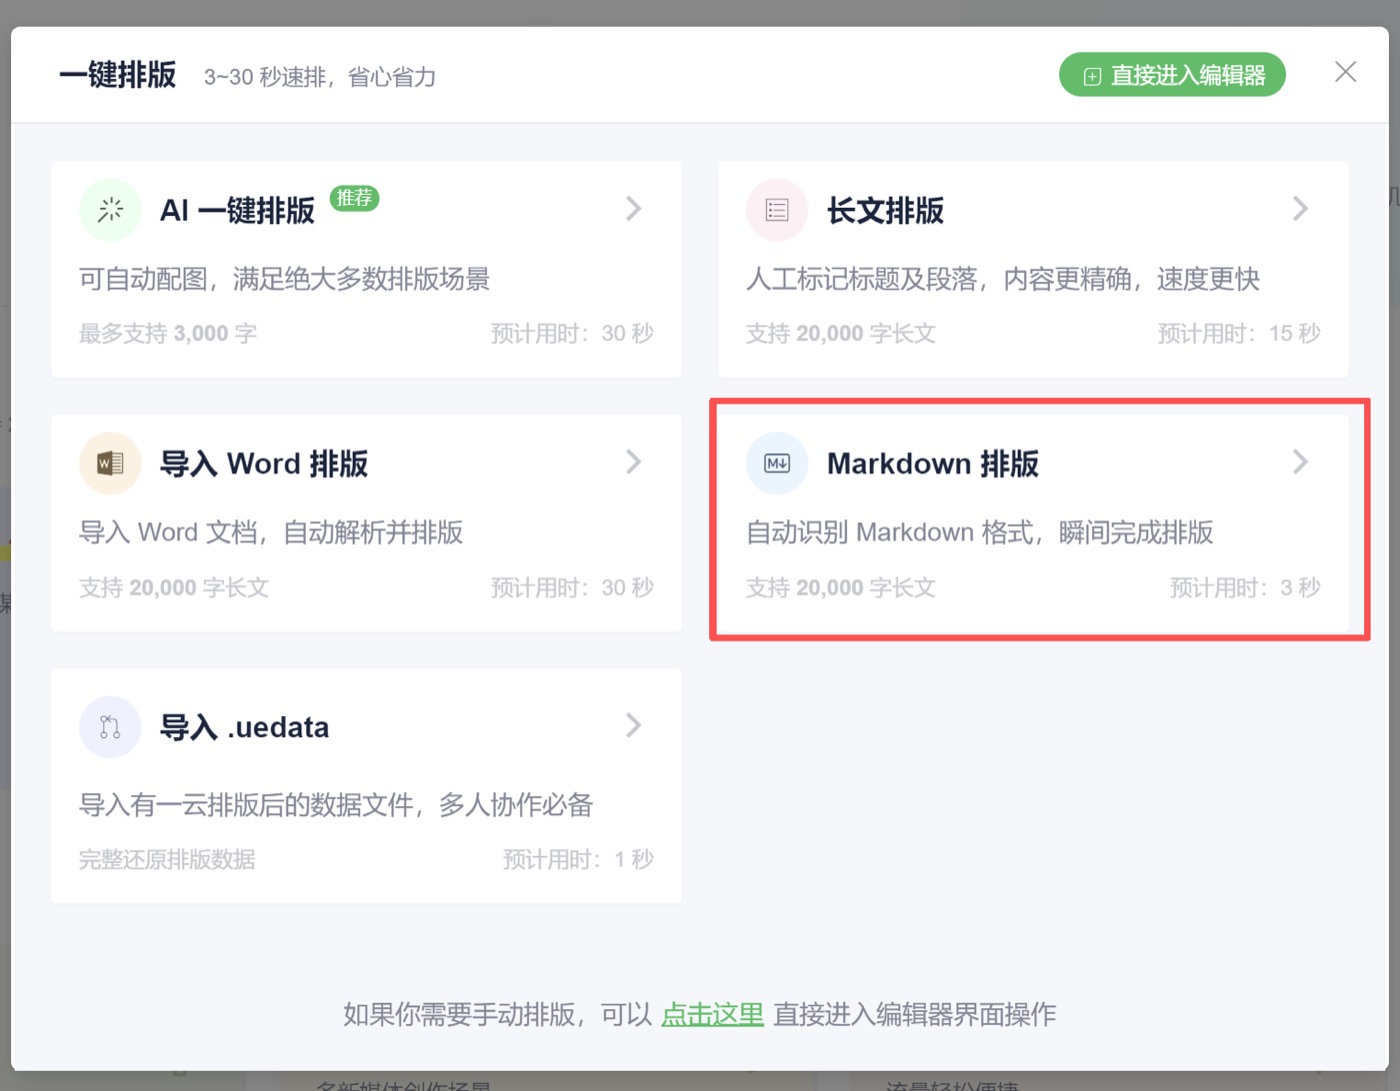Click text 预计用时：3 秒
Viewport: 1400px width, 1091px height.
(x=1245, y=587)
